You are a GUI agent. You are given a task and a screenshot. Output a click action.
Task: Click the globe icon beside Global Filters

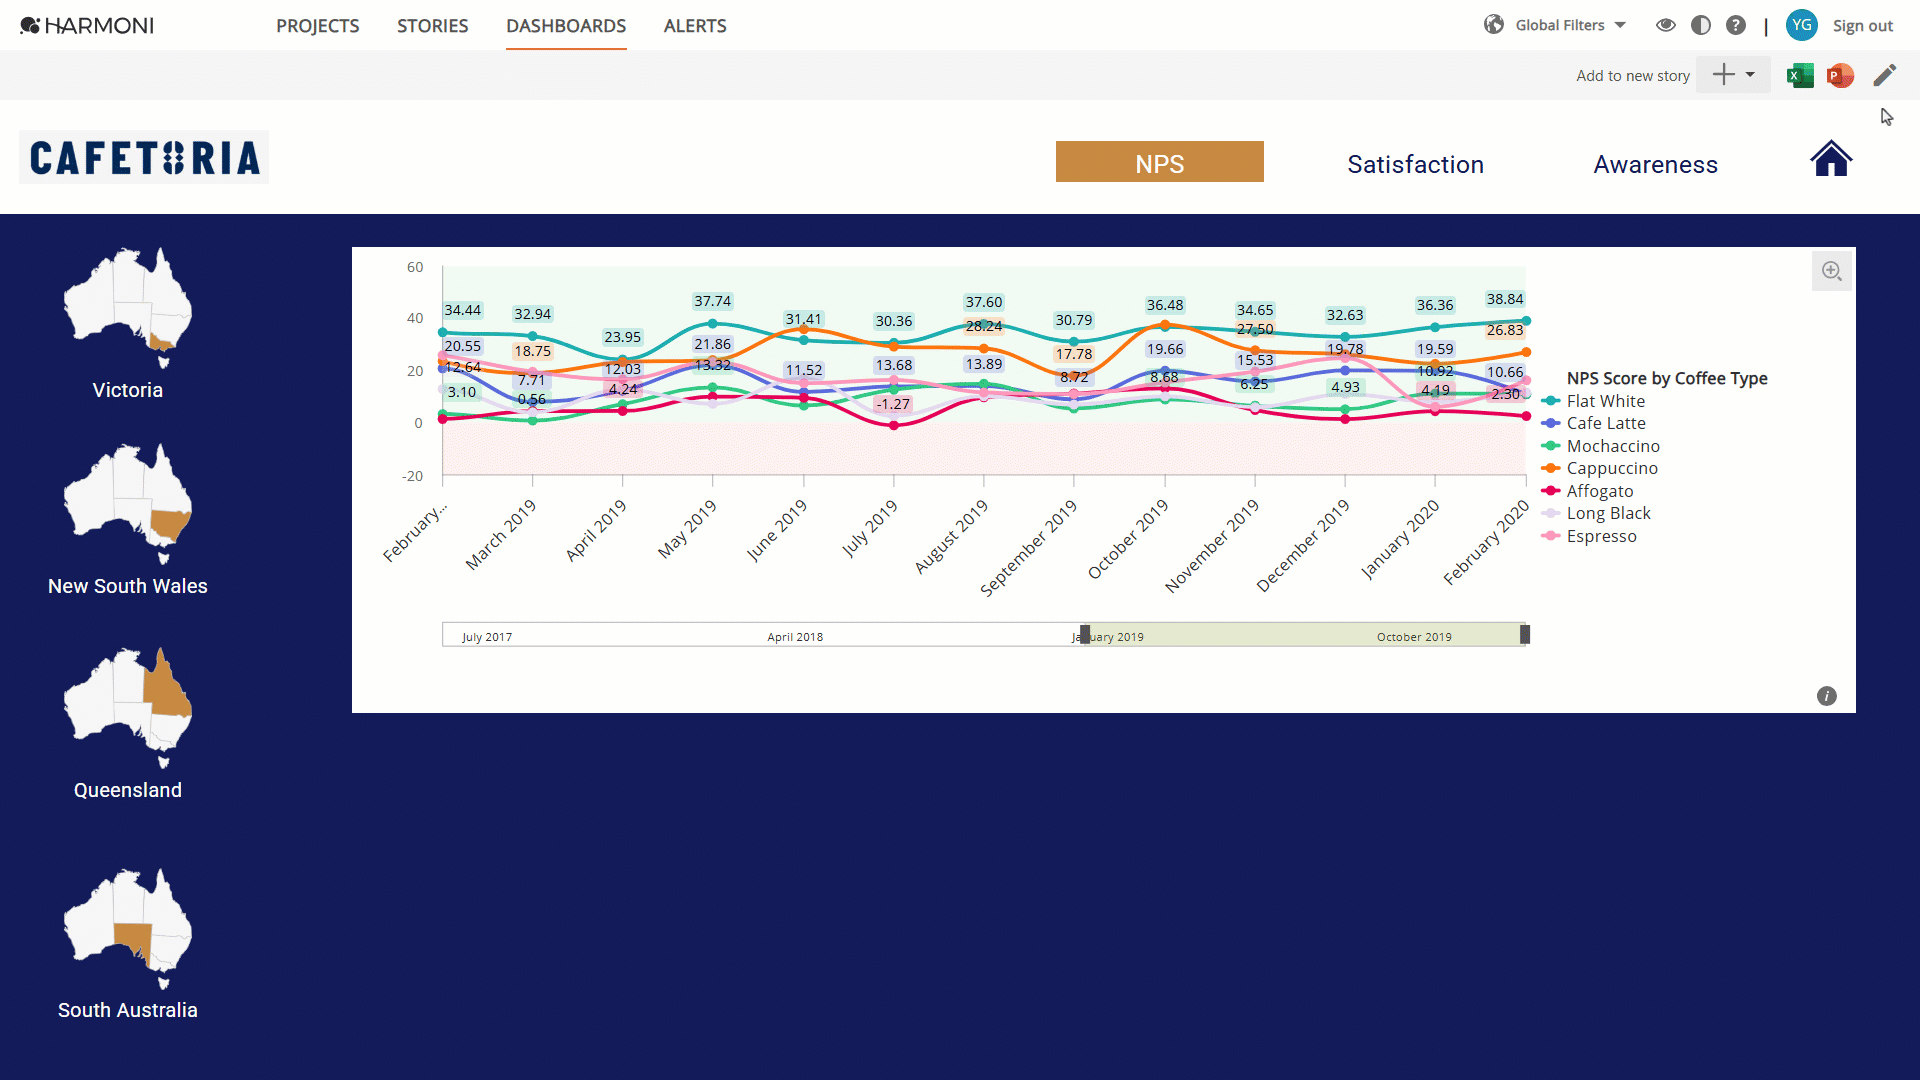[x=1493, y=25]
